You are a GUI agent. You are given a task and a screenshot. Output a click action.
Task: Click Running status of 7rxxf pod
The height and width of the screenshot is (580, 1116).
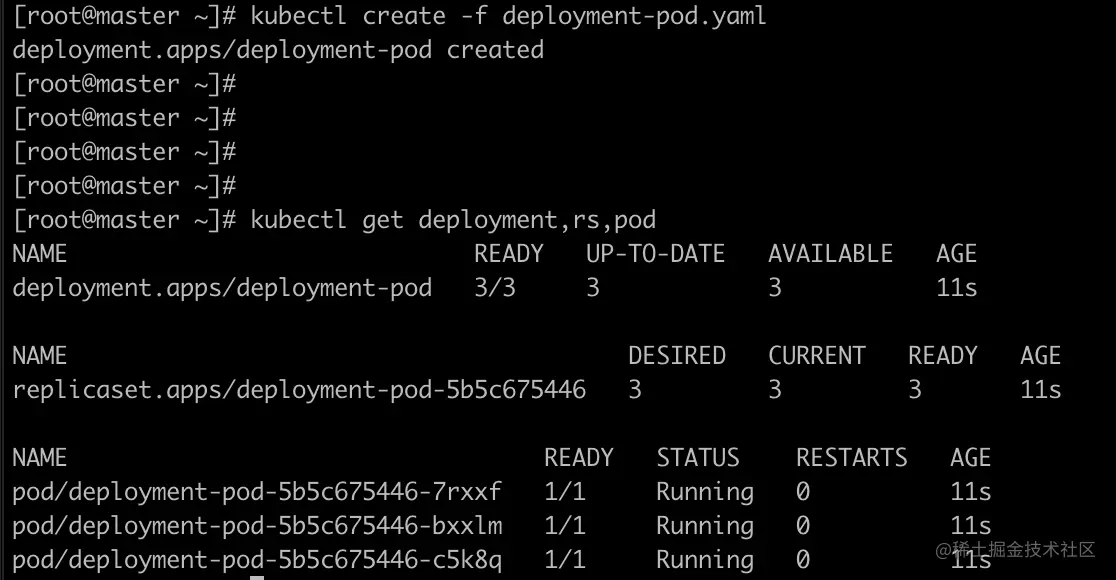click(x=705, y=492)
